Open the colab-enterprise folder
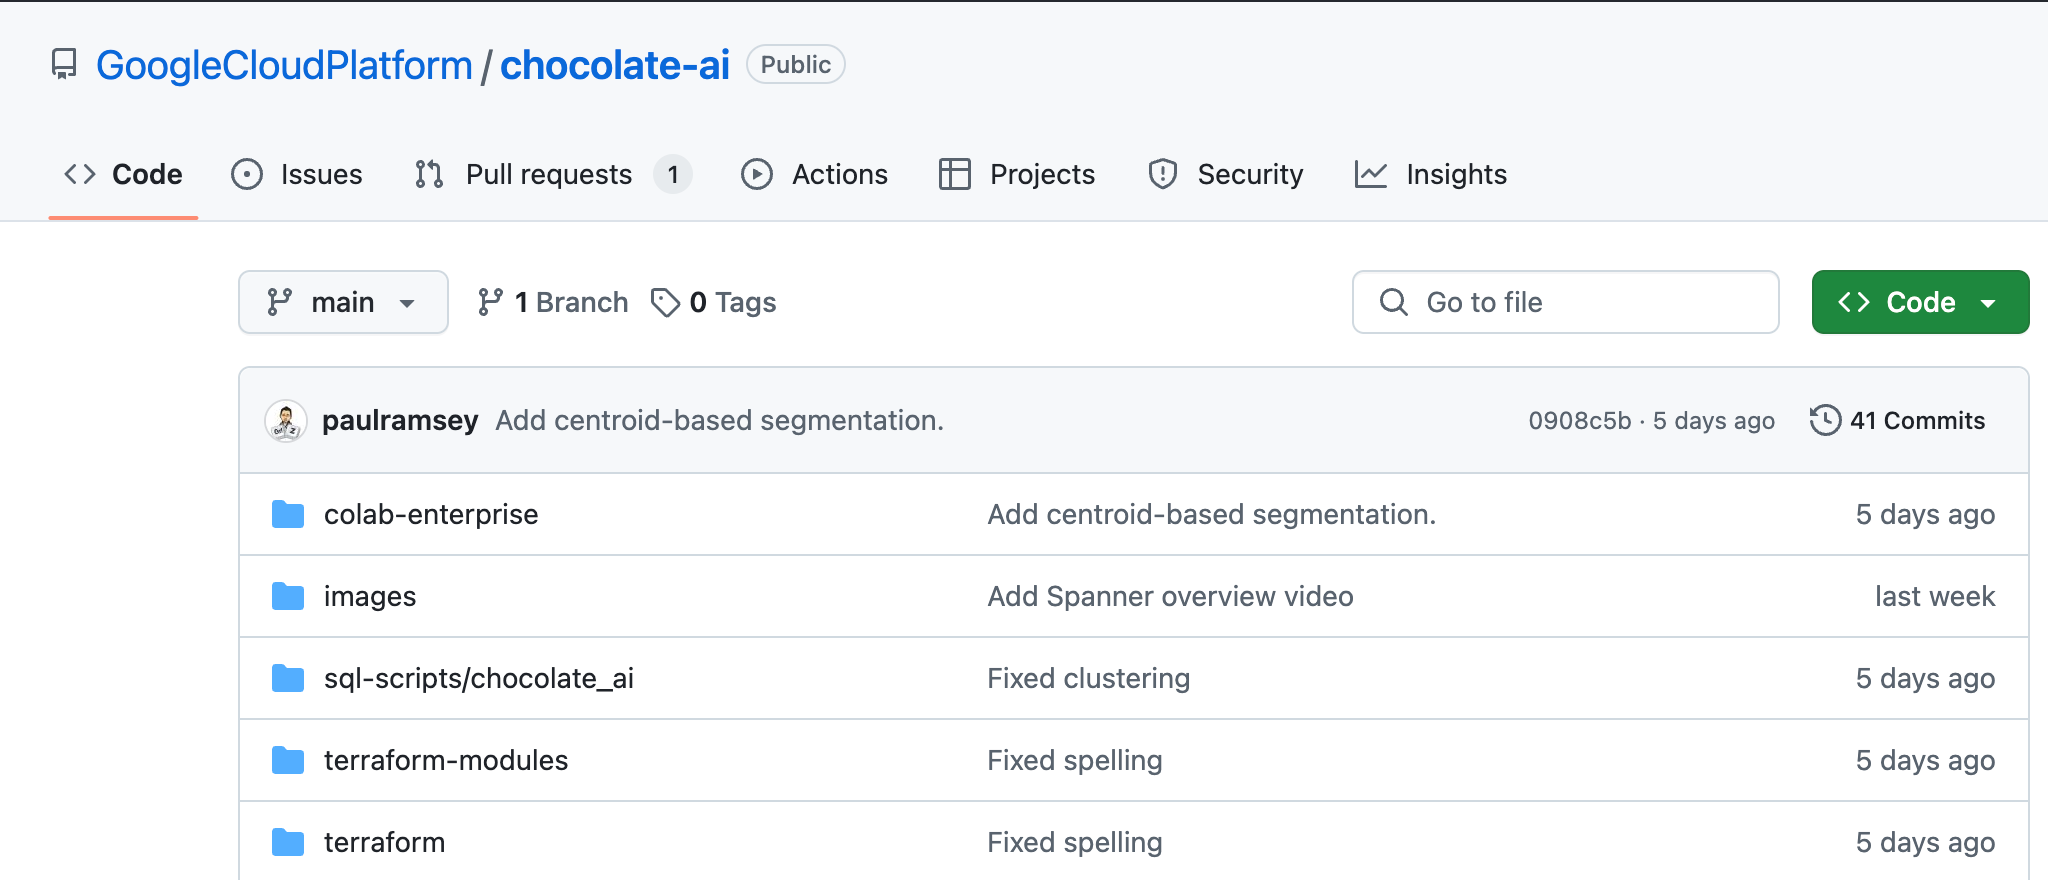This screenshot has width=2048, height=880. pyautogui.click(x=431, y=514)
